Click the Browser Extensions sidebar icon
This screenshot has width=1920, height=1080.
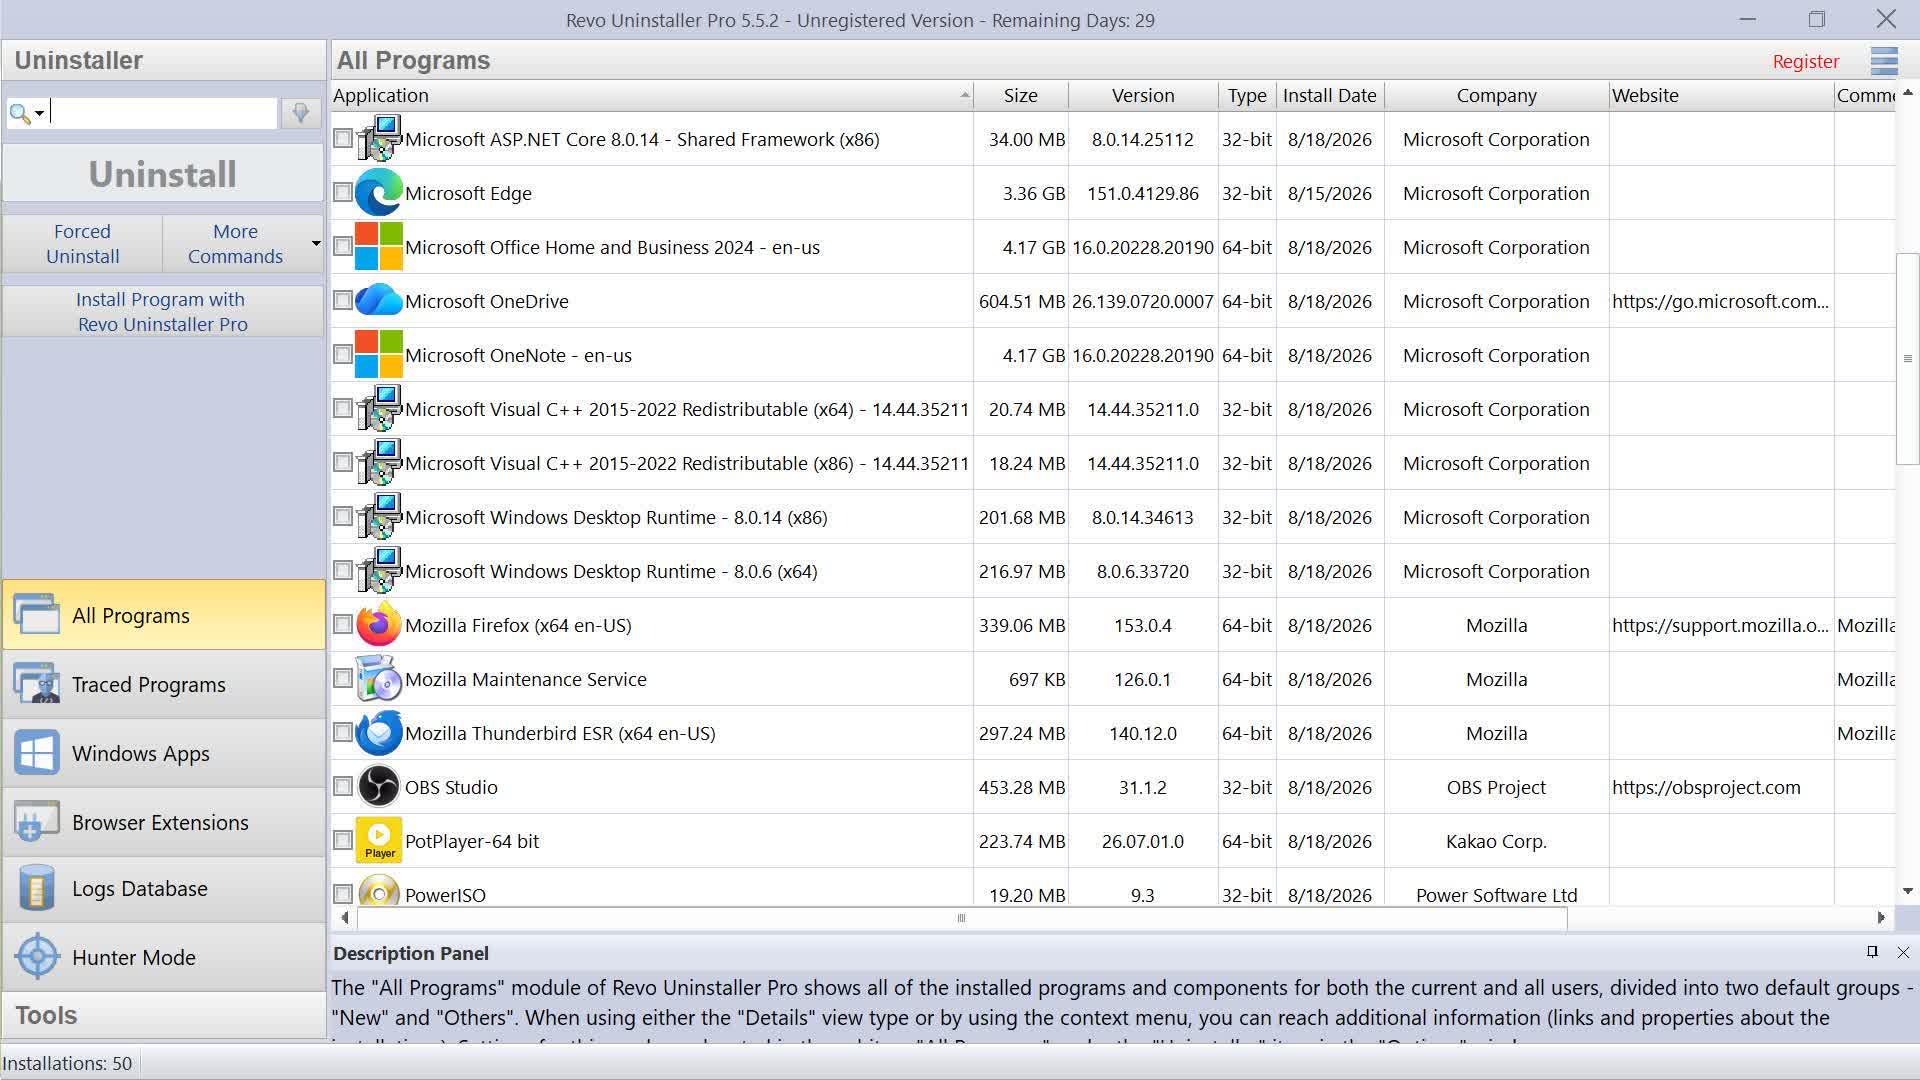coord(37,822)
